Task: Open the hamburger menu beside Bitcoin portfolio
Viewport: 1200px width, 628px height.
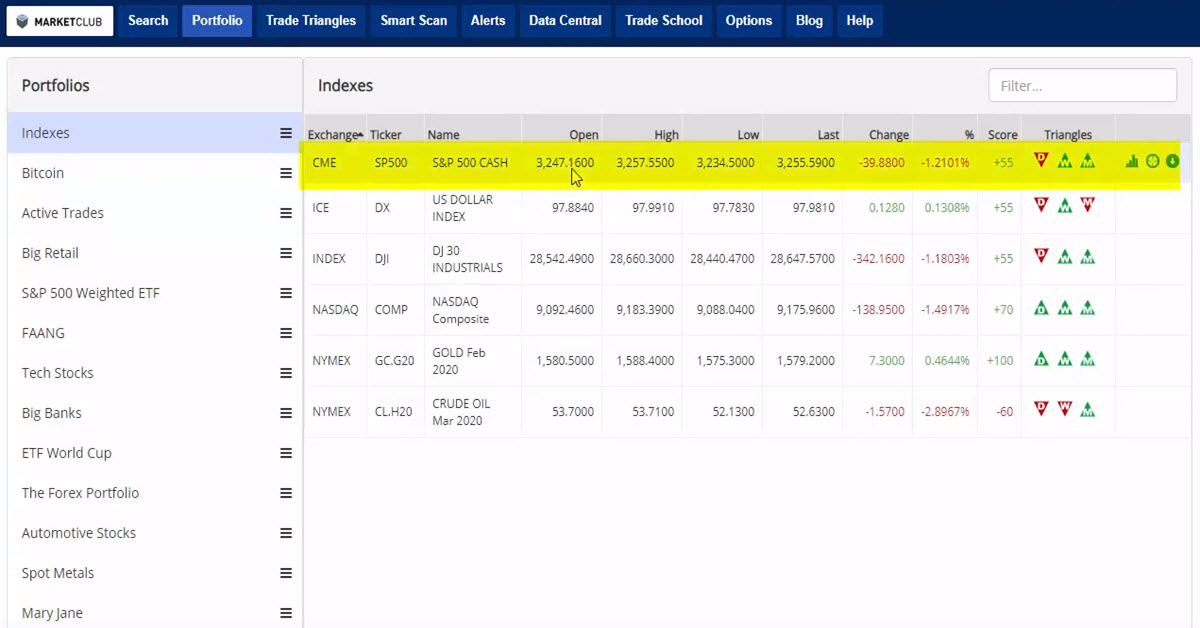Action: 286,173
